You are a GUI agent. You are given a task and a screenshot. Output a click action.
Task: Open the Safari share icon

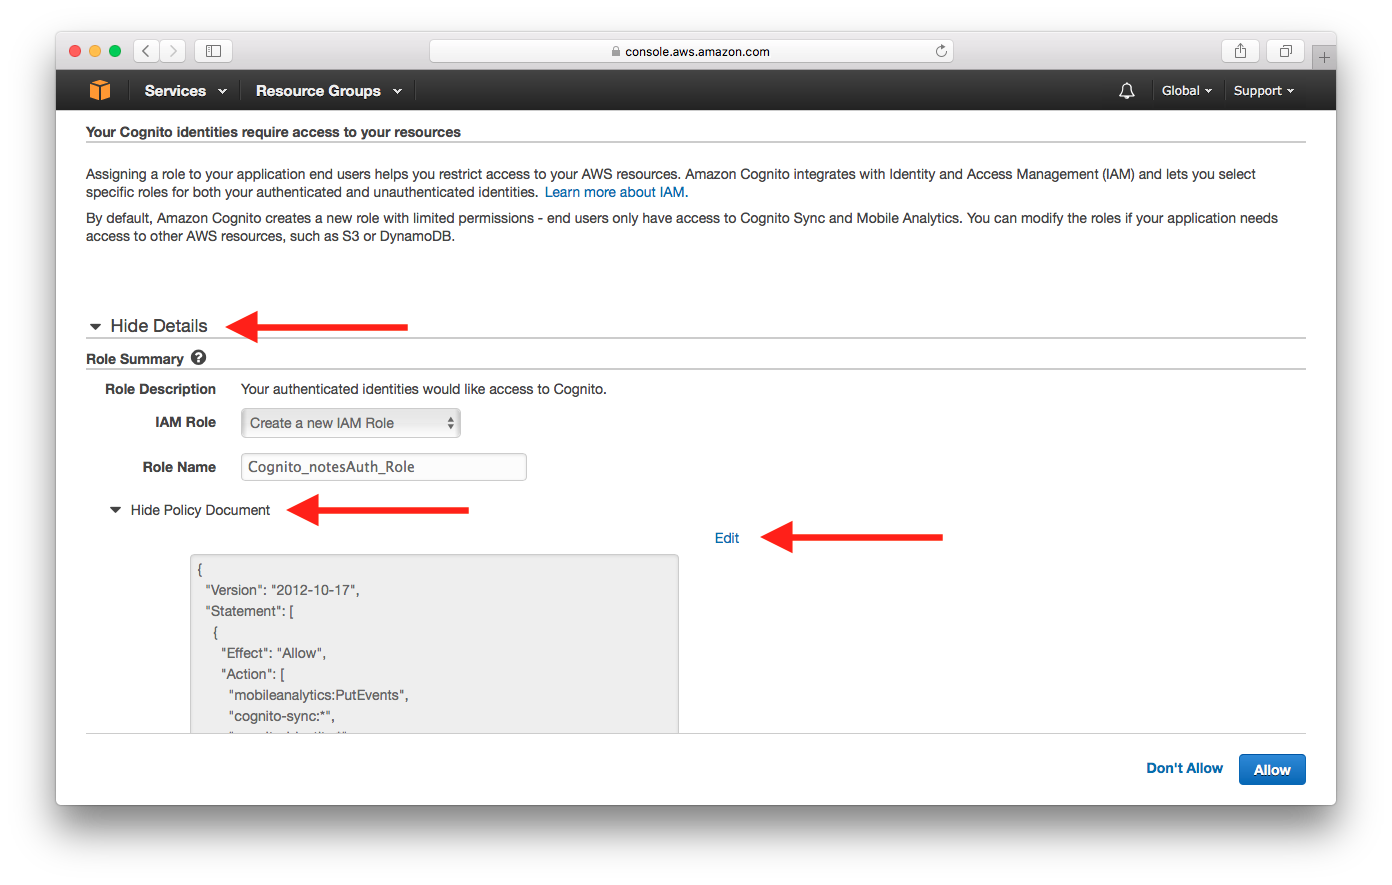(1240, 51)
